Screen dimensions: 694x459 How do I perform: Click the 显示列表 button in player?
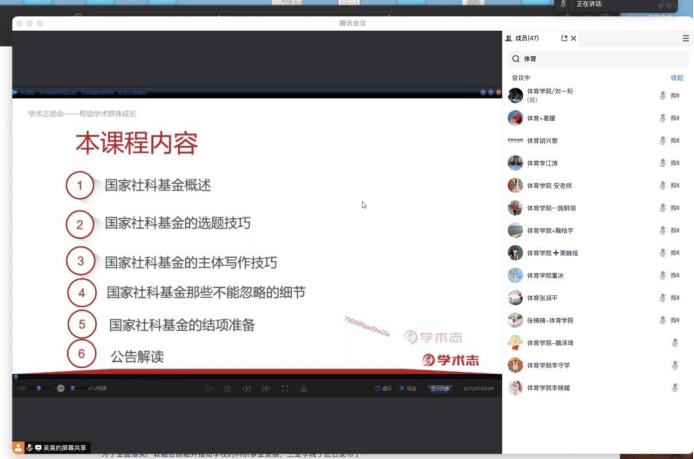(x=440, y=388)
